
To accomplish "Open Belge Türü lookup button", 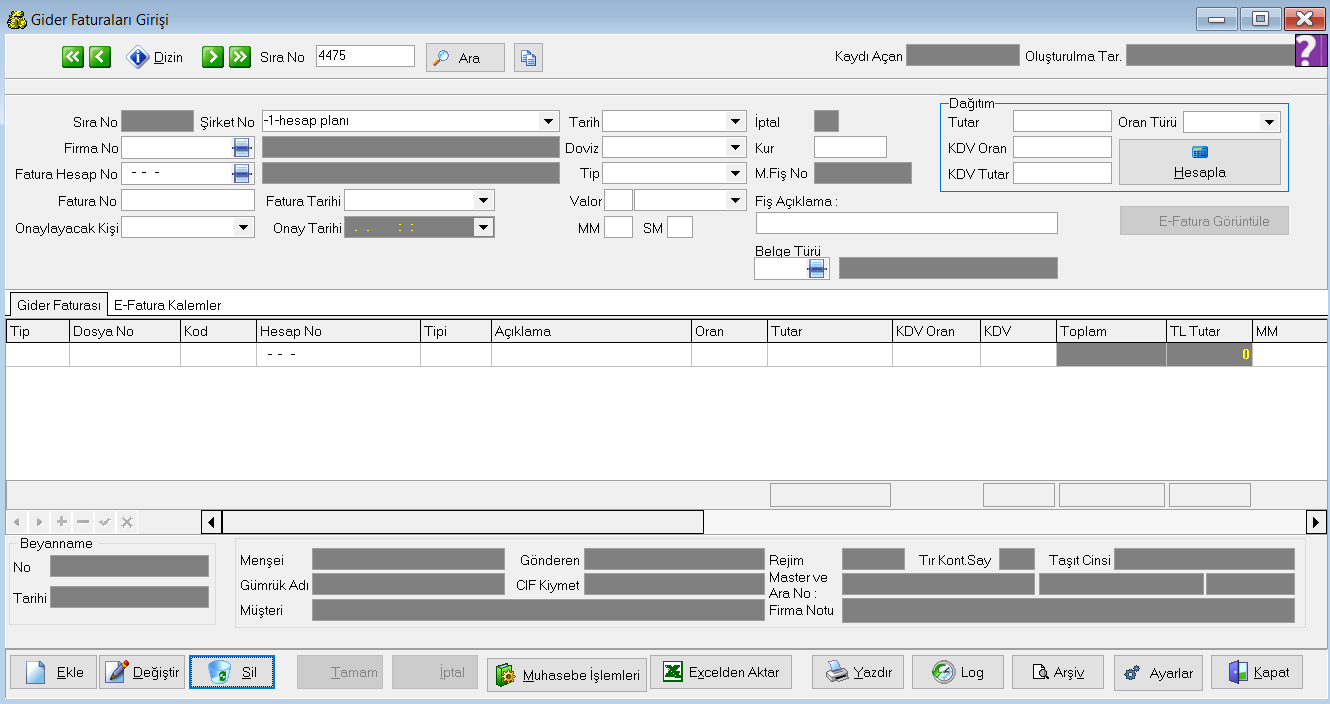I will (x=817, y=268).
